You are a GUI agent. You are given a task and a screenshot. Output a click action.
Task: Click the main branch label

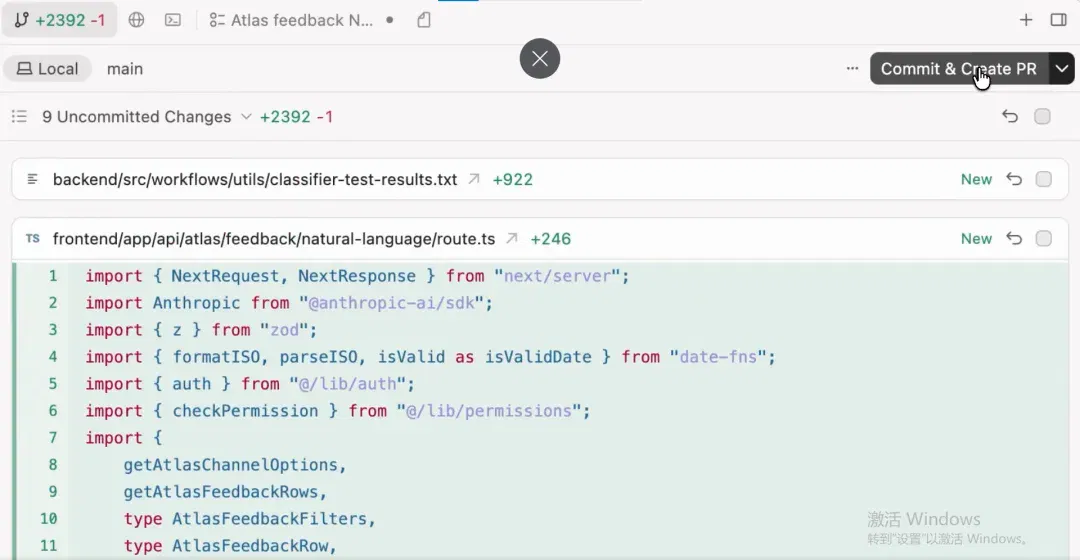(125, 69)
